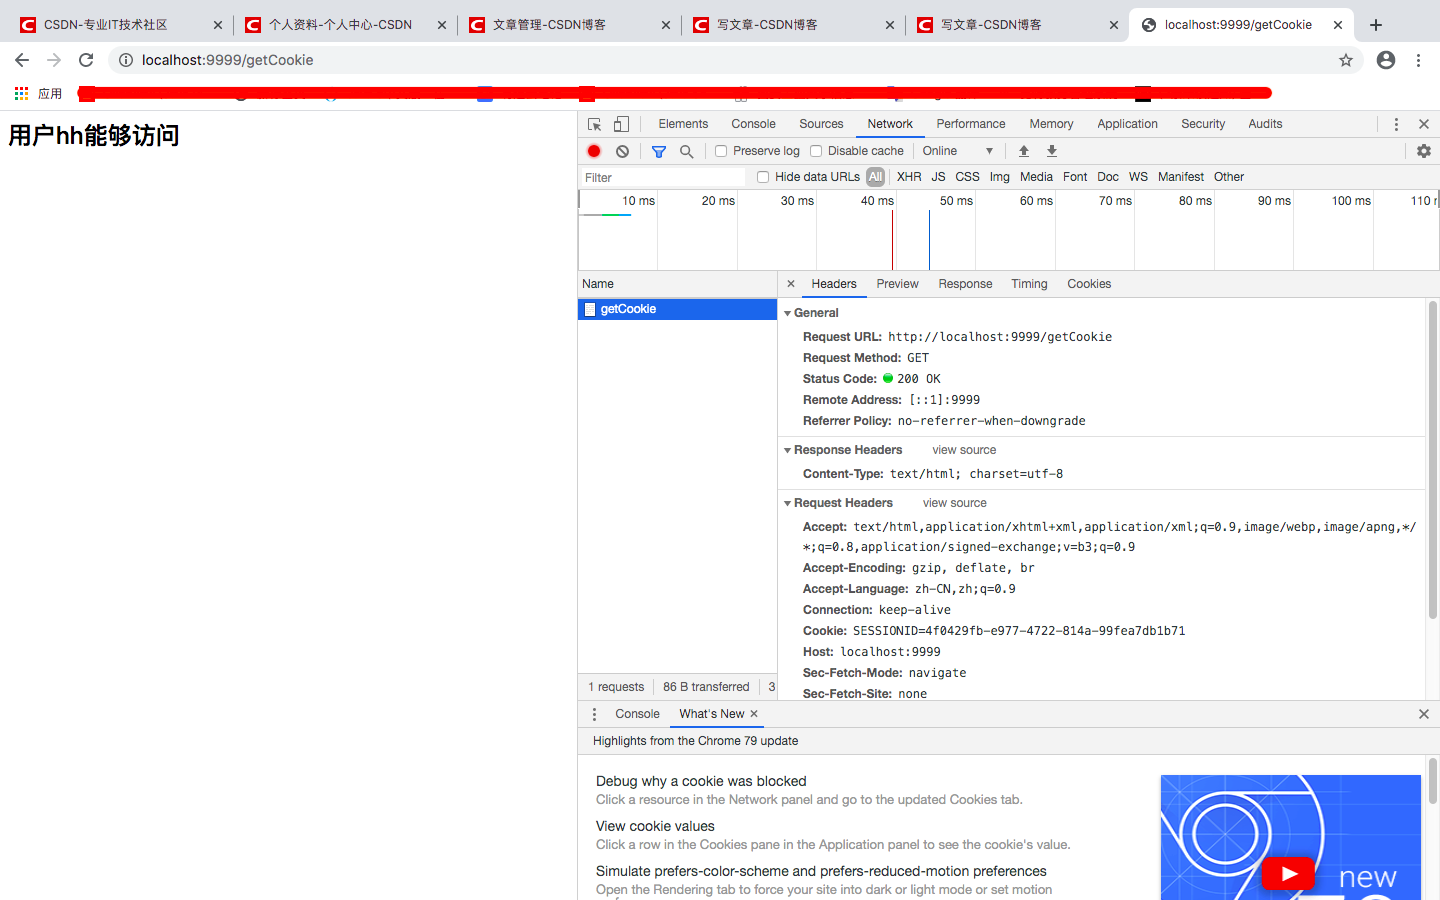Select the getCookie request row
Image resolution: width=1440 pixels, height=900 pixels.
click(677, 309)
